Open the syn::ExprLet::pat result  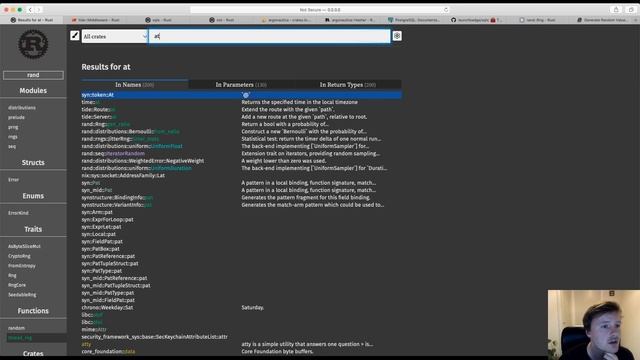click(x=241, y=227)
